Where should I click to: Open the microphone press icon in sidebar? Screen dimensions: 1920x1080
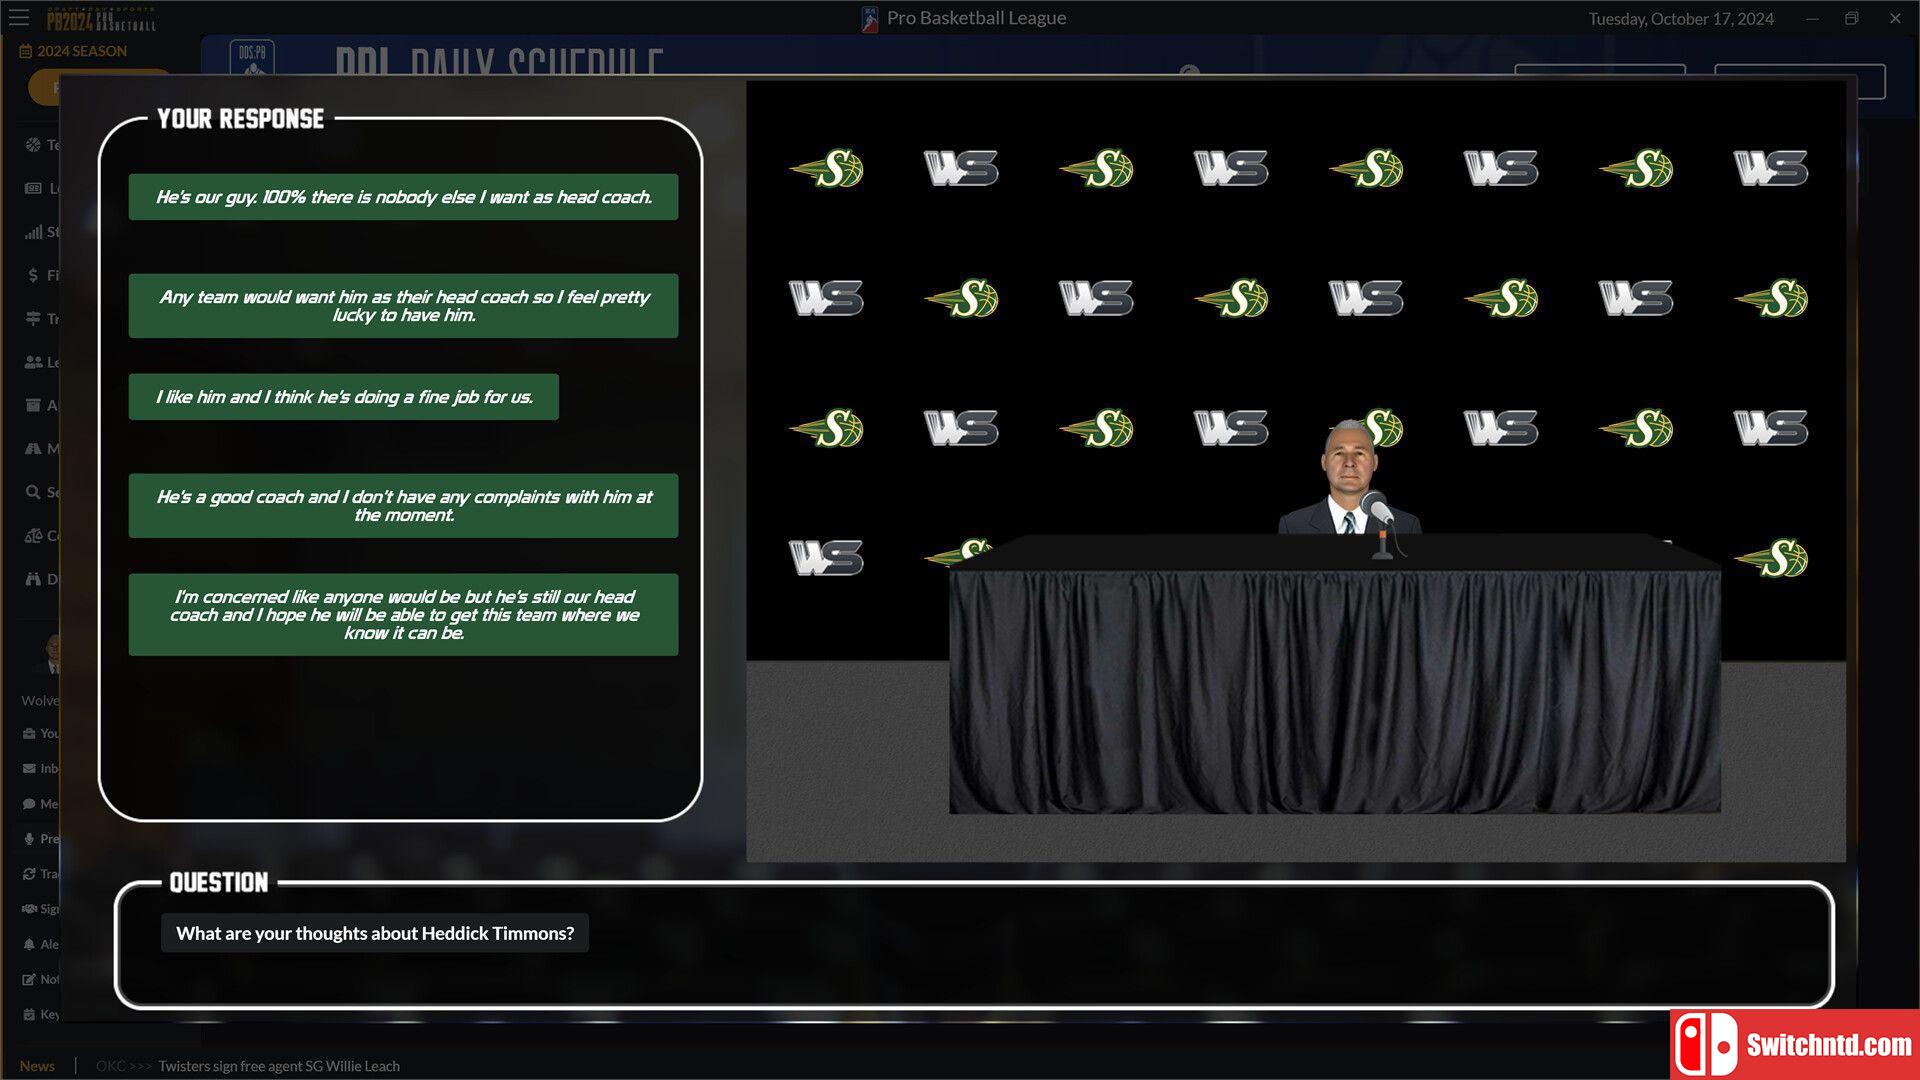(x=29, y=839)
